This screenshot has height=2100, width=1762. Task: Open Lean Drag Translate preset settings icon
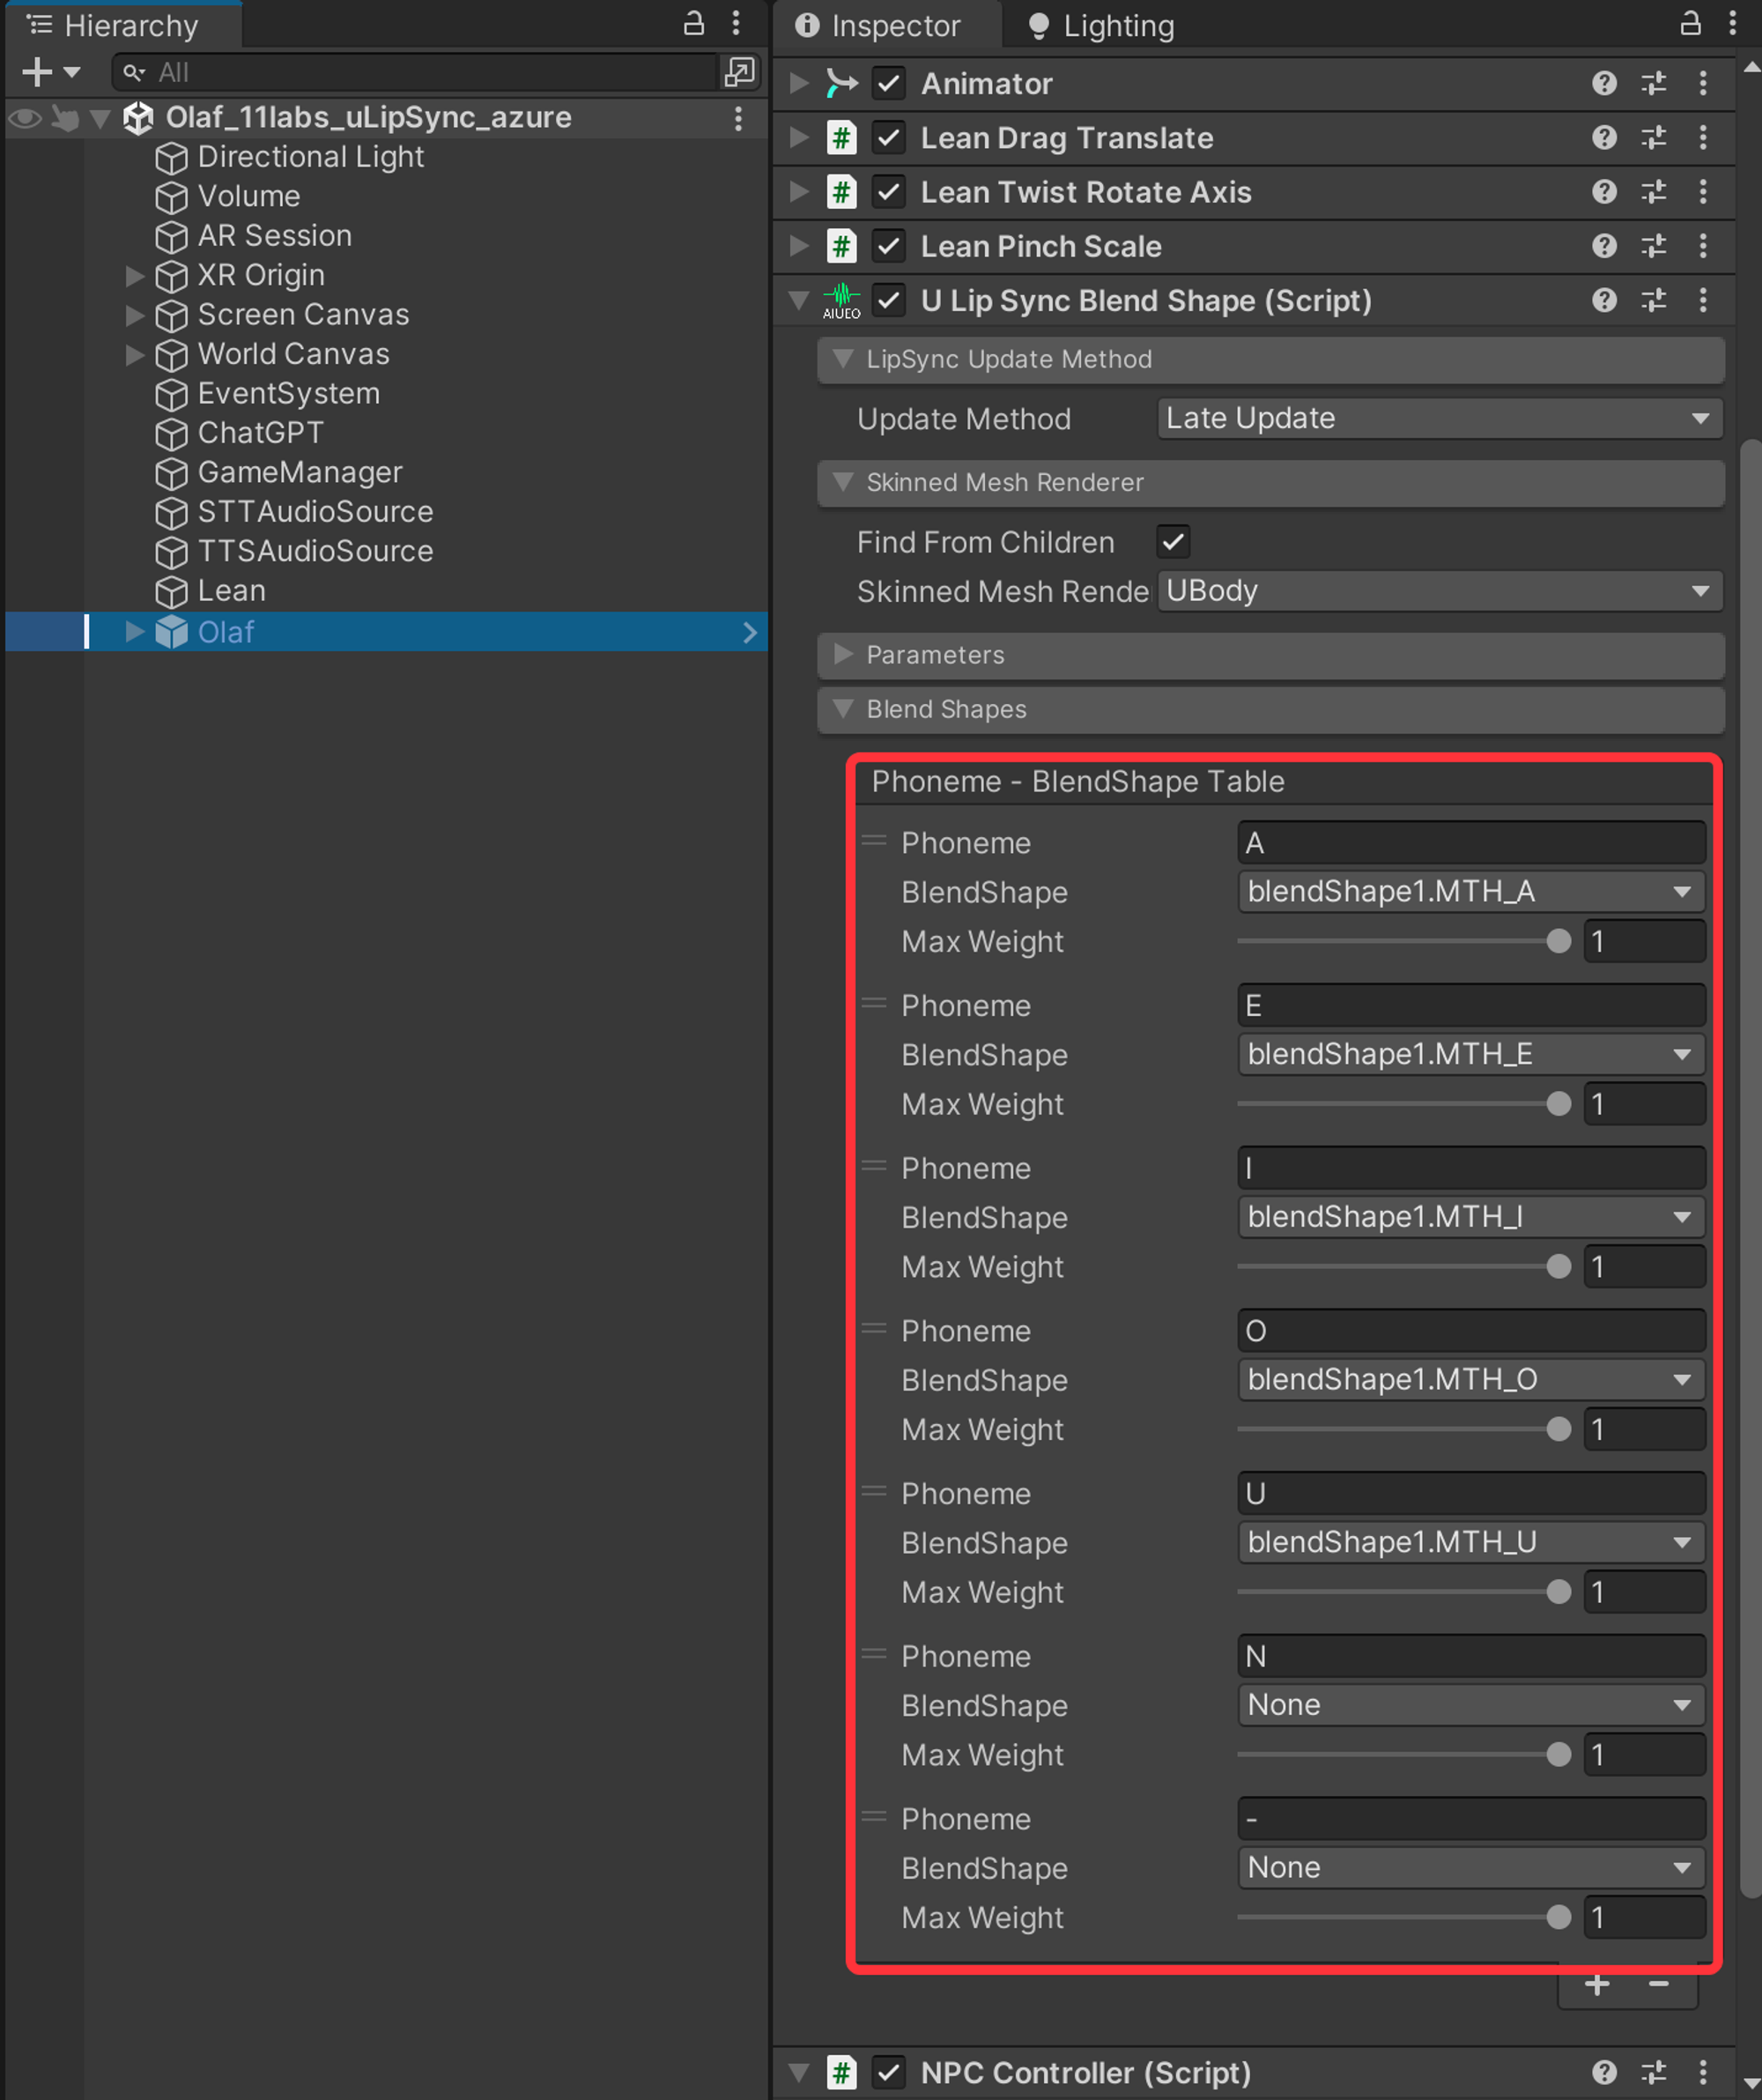coord(1654,137)
